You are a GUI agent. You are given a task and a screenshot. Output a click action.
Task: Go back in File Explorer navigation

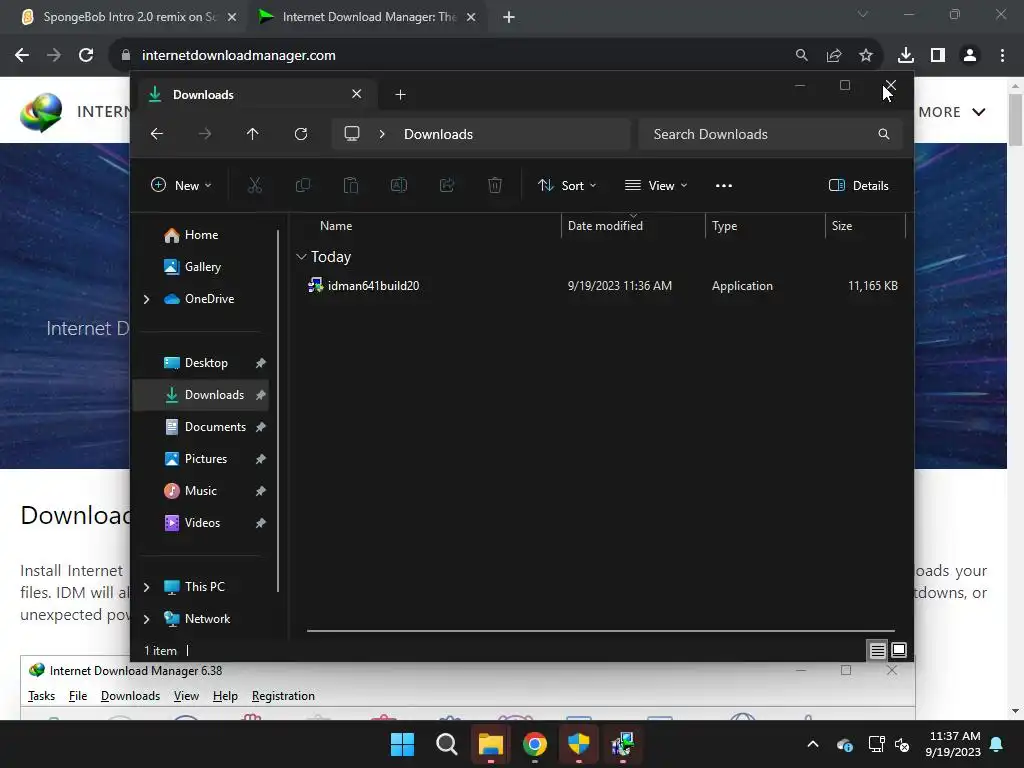click(x=157, y=134)
